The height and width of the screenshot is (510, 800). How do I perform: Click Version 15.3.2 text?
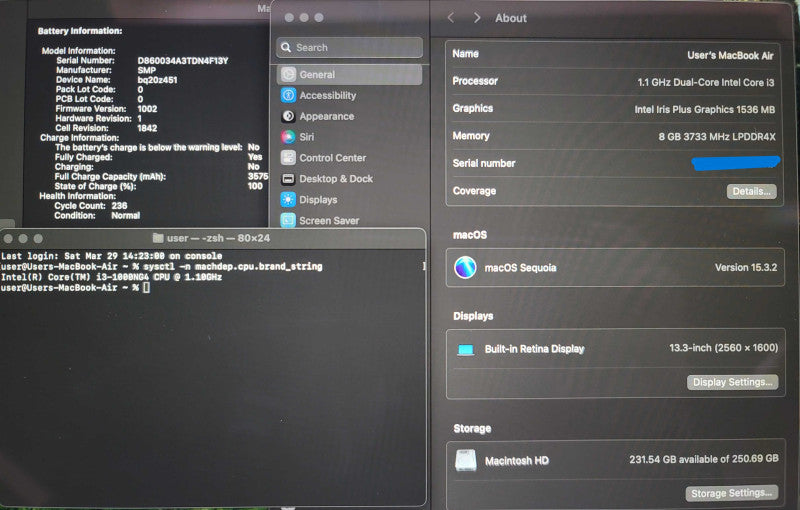746,267
